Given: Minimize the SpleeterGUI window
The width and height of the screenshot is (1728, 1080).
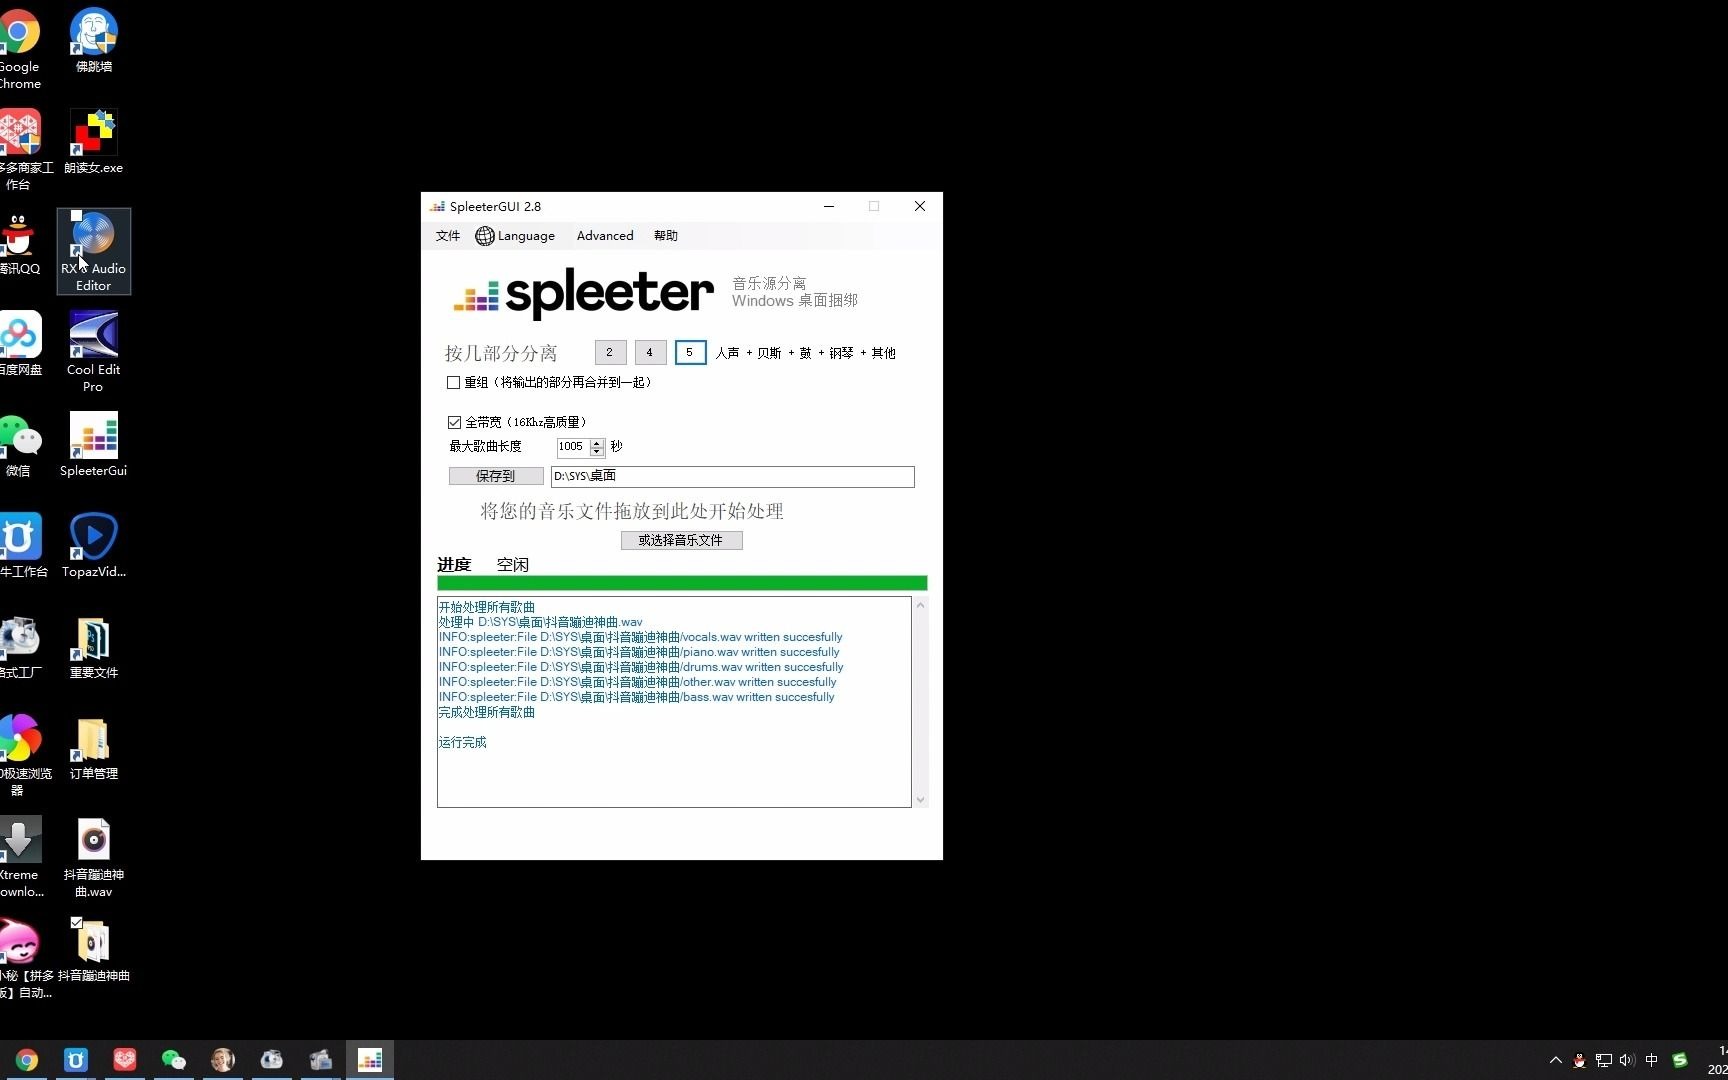Looking at the screenshot, I should tap(828, 206).
